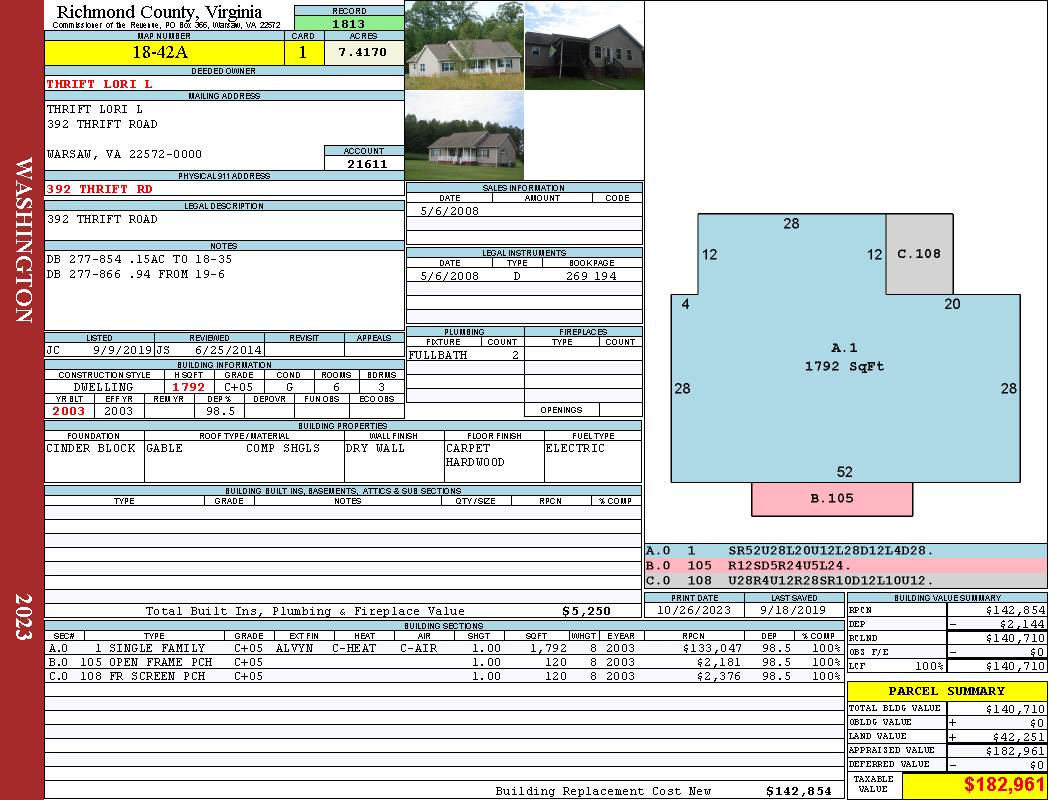Select listed date 9/9/2019

[x=123, y=350]
